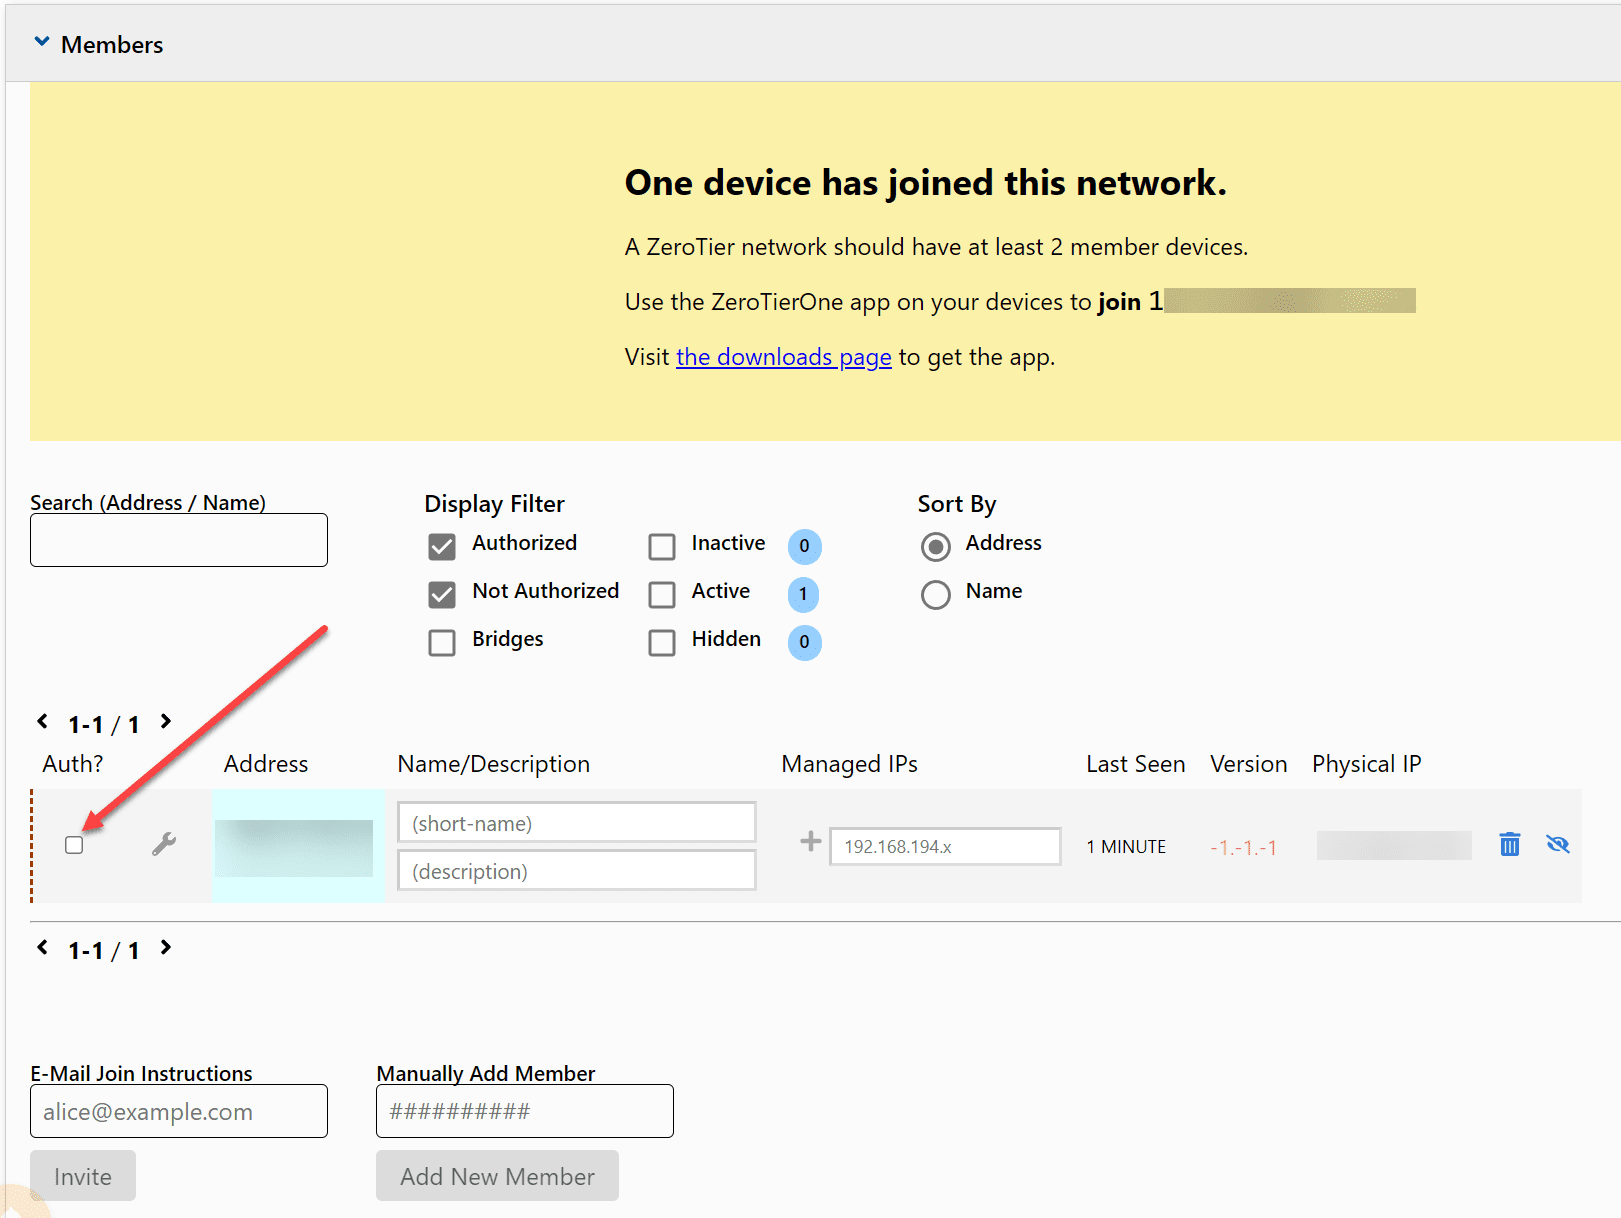Screen dimensions: 1621x1218
Task: Click the Active count badge 1
Action: 804,594
